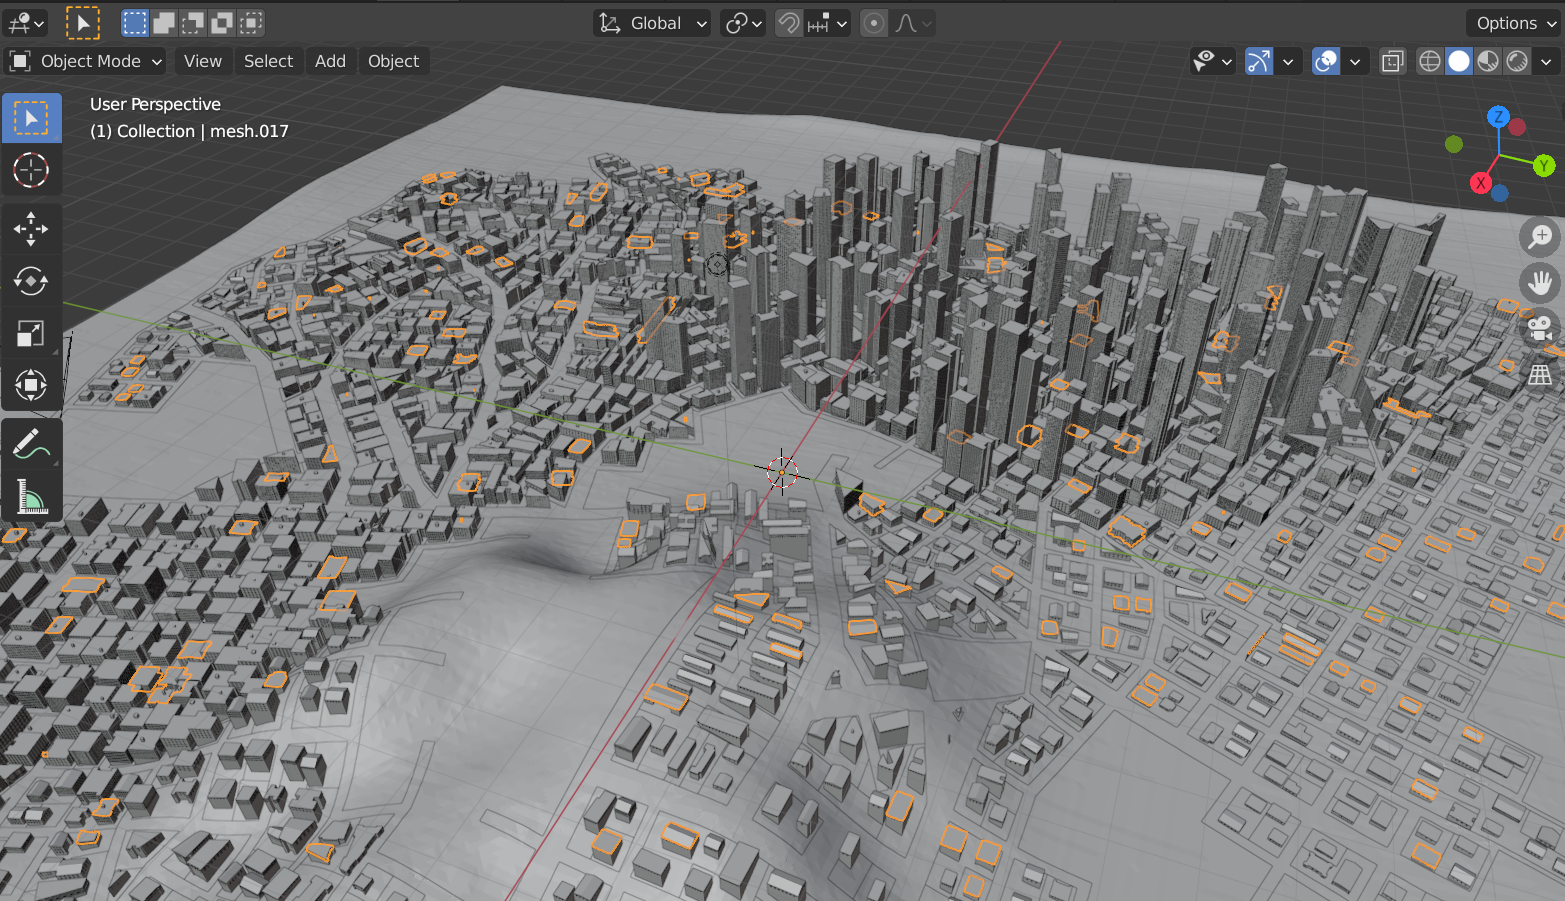1565x901 pixels.
Task: Open proportional editing falloff dropdown
Action: click(x=913, y=23)
